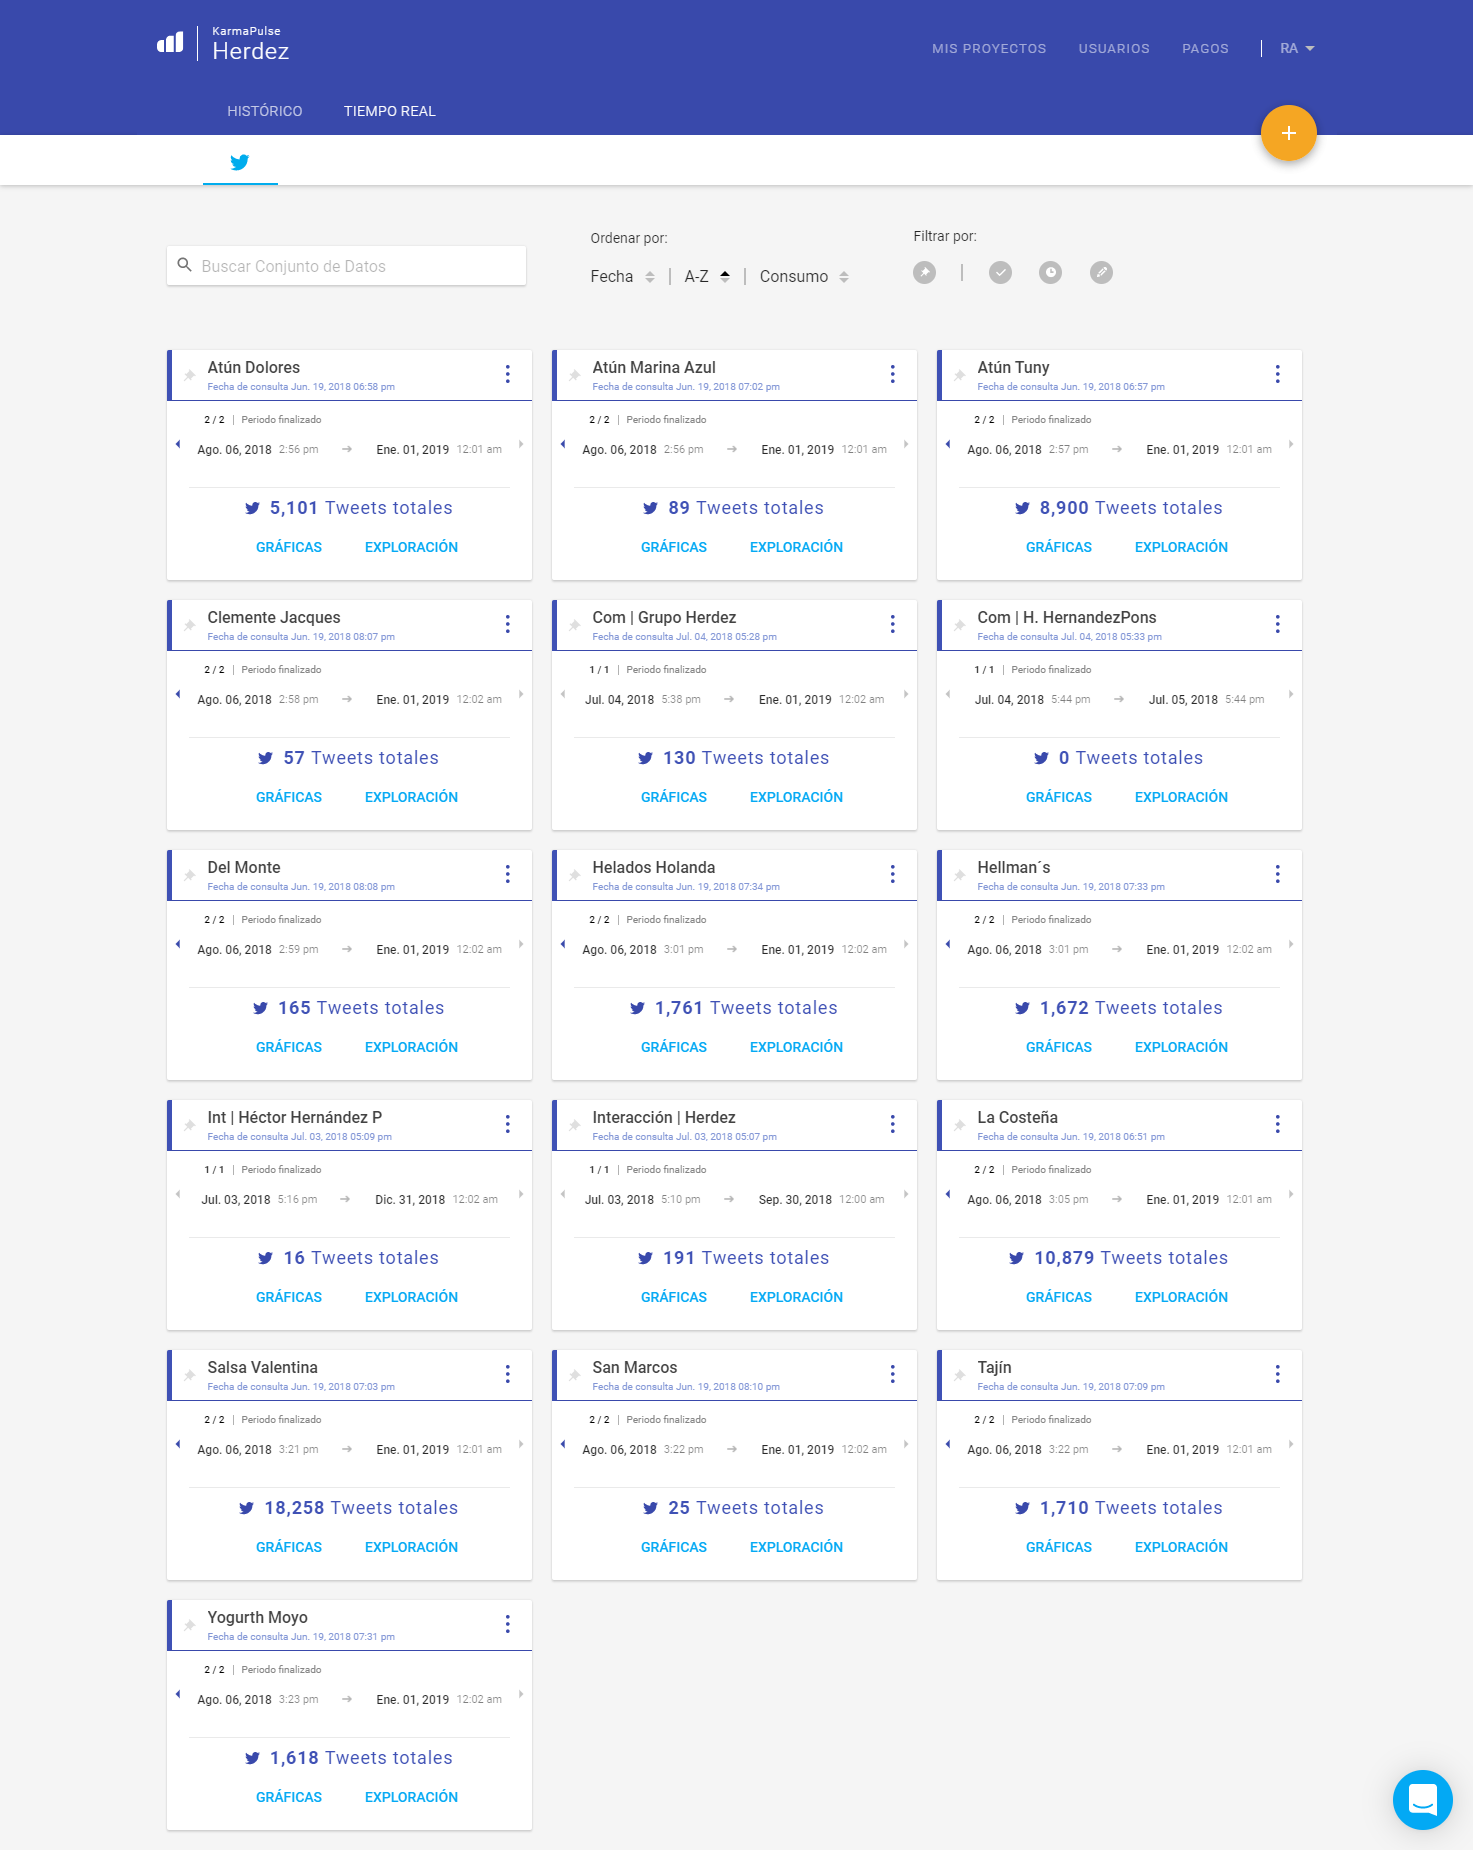Viewport: 1473px width, 1850px height.
Task: Open Gráficas for Tajín
Action: tap(1059, 1547)
